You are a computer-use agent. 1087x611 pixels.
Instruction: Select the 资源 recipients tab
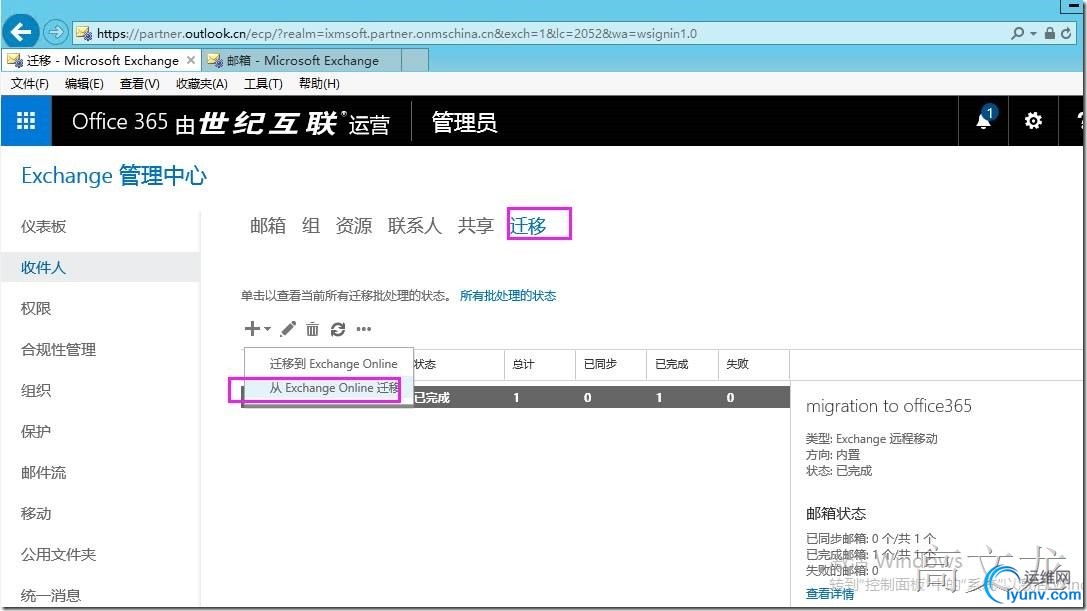tap(354, 225)
